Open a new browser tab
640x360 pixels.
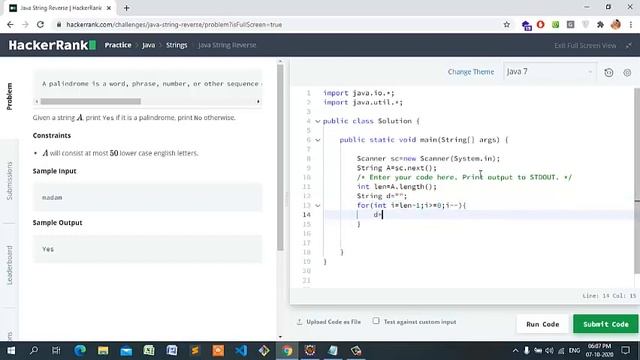(127, 8)
